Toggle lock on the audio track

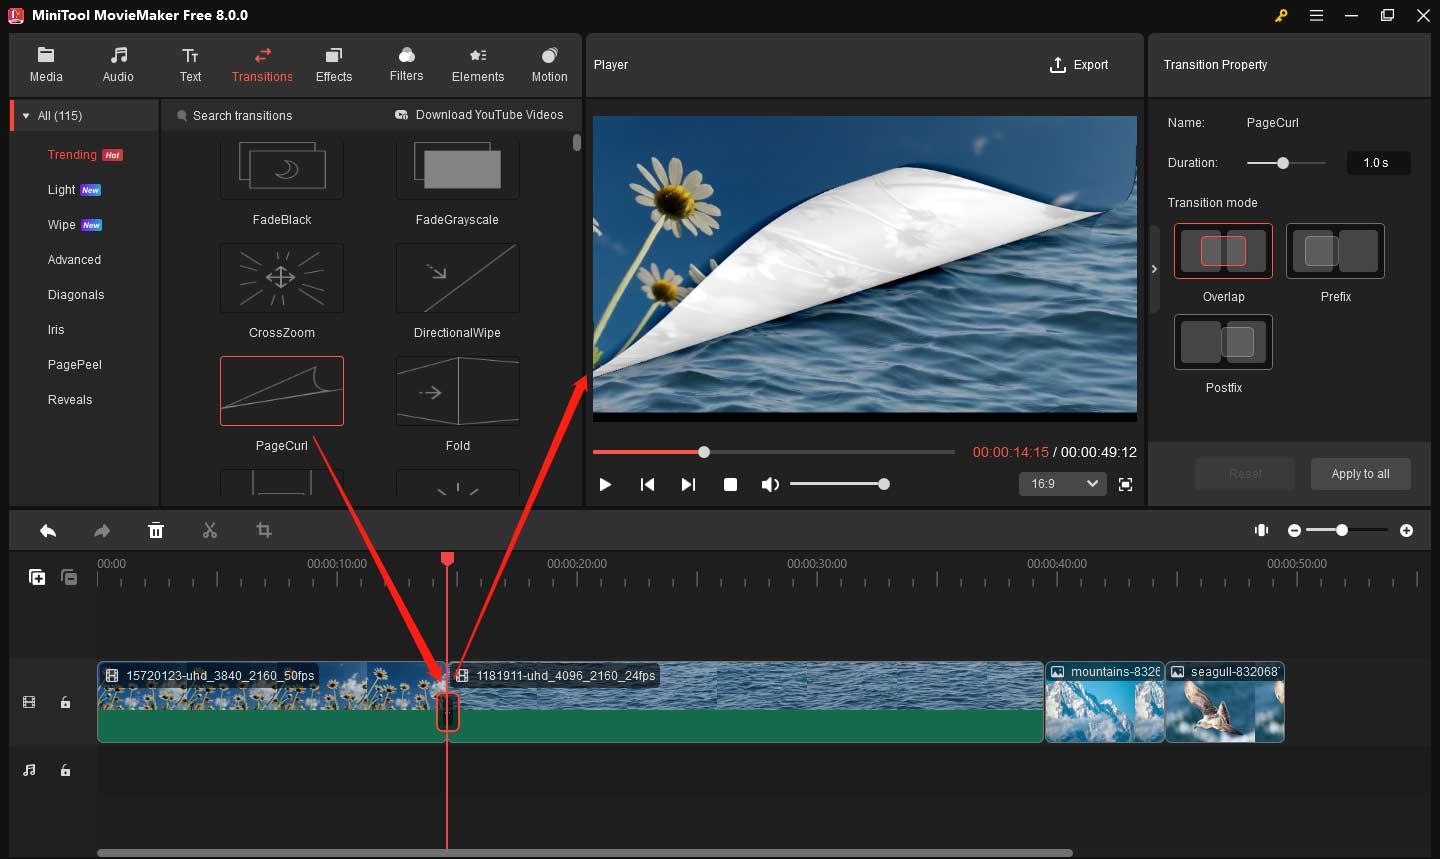tap(65, 770)
